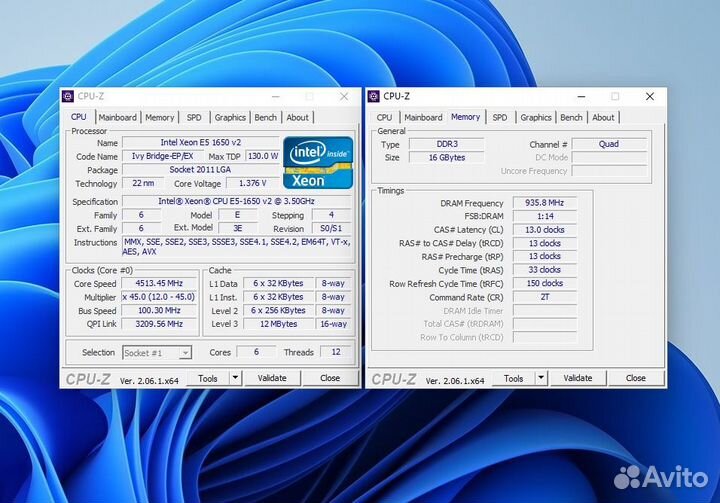
Task: Click Validate button in left CPU-Z window
Action: (x=272, y=378)
